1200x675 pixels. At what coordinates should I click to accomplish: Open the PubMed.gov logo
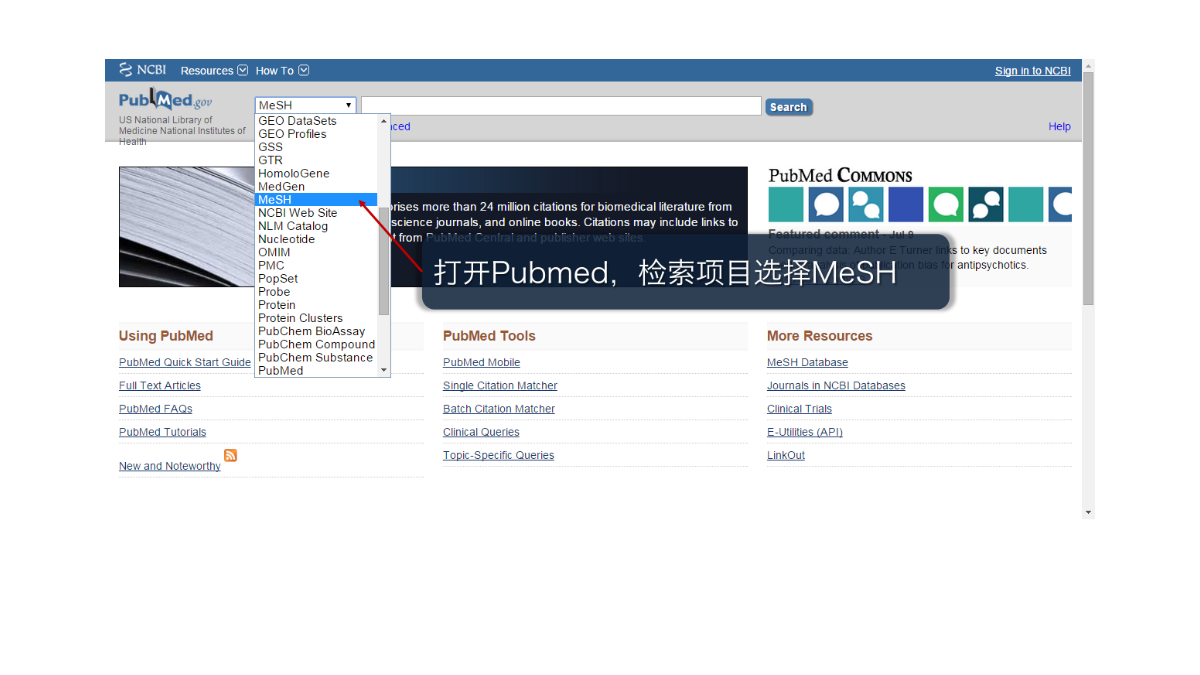coord(165,100)
